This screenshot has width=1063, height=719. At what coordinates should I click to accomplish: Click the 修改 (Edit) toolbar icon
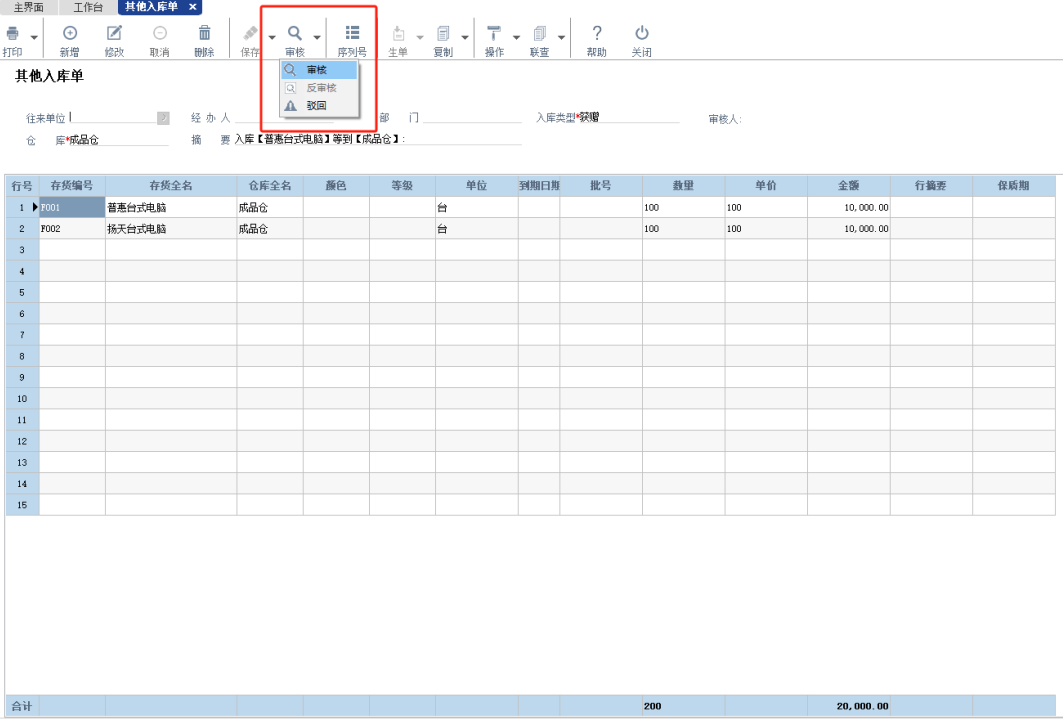(114, 35)
